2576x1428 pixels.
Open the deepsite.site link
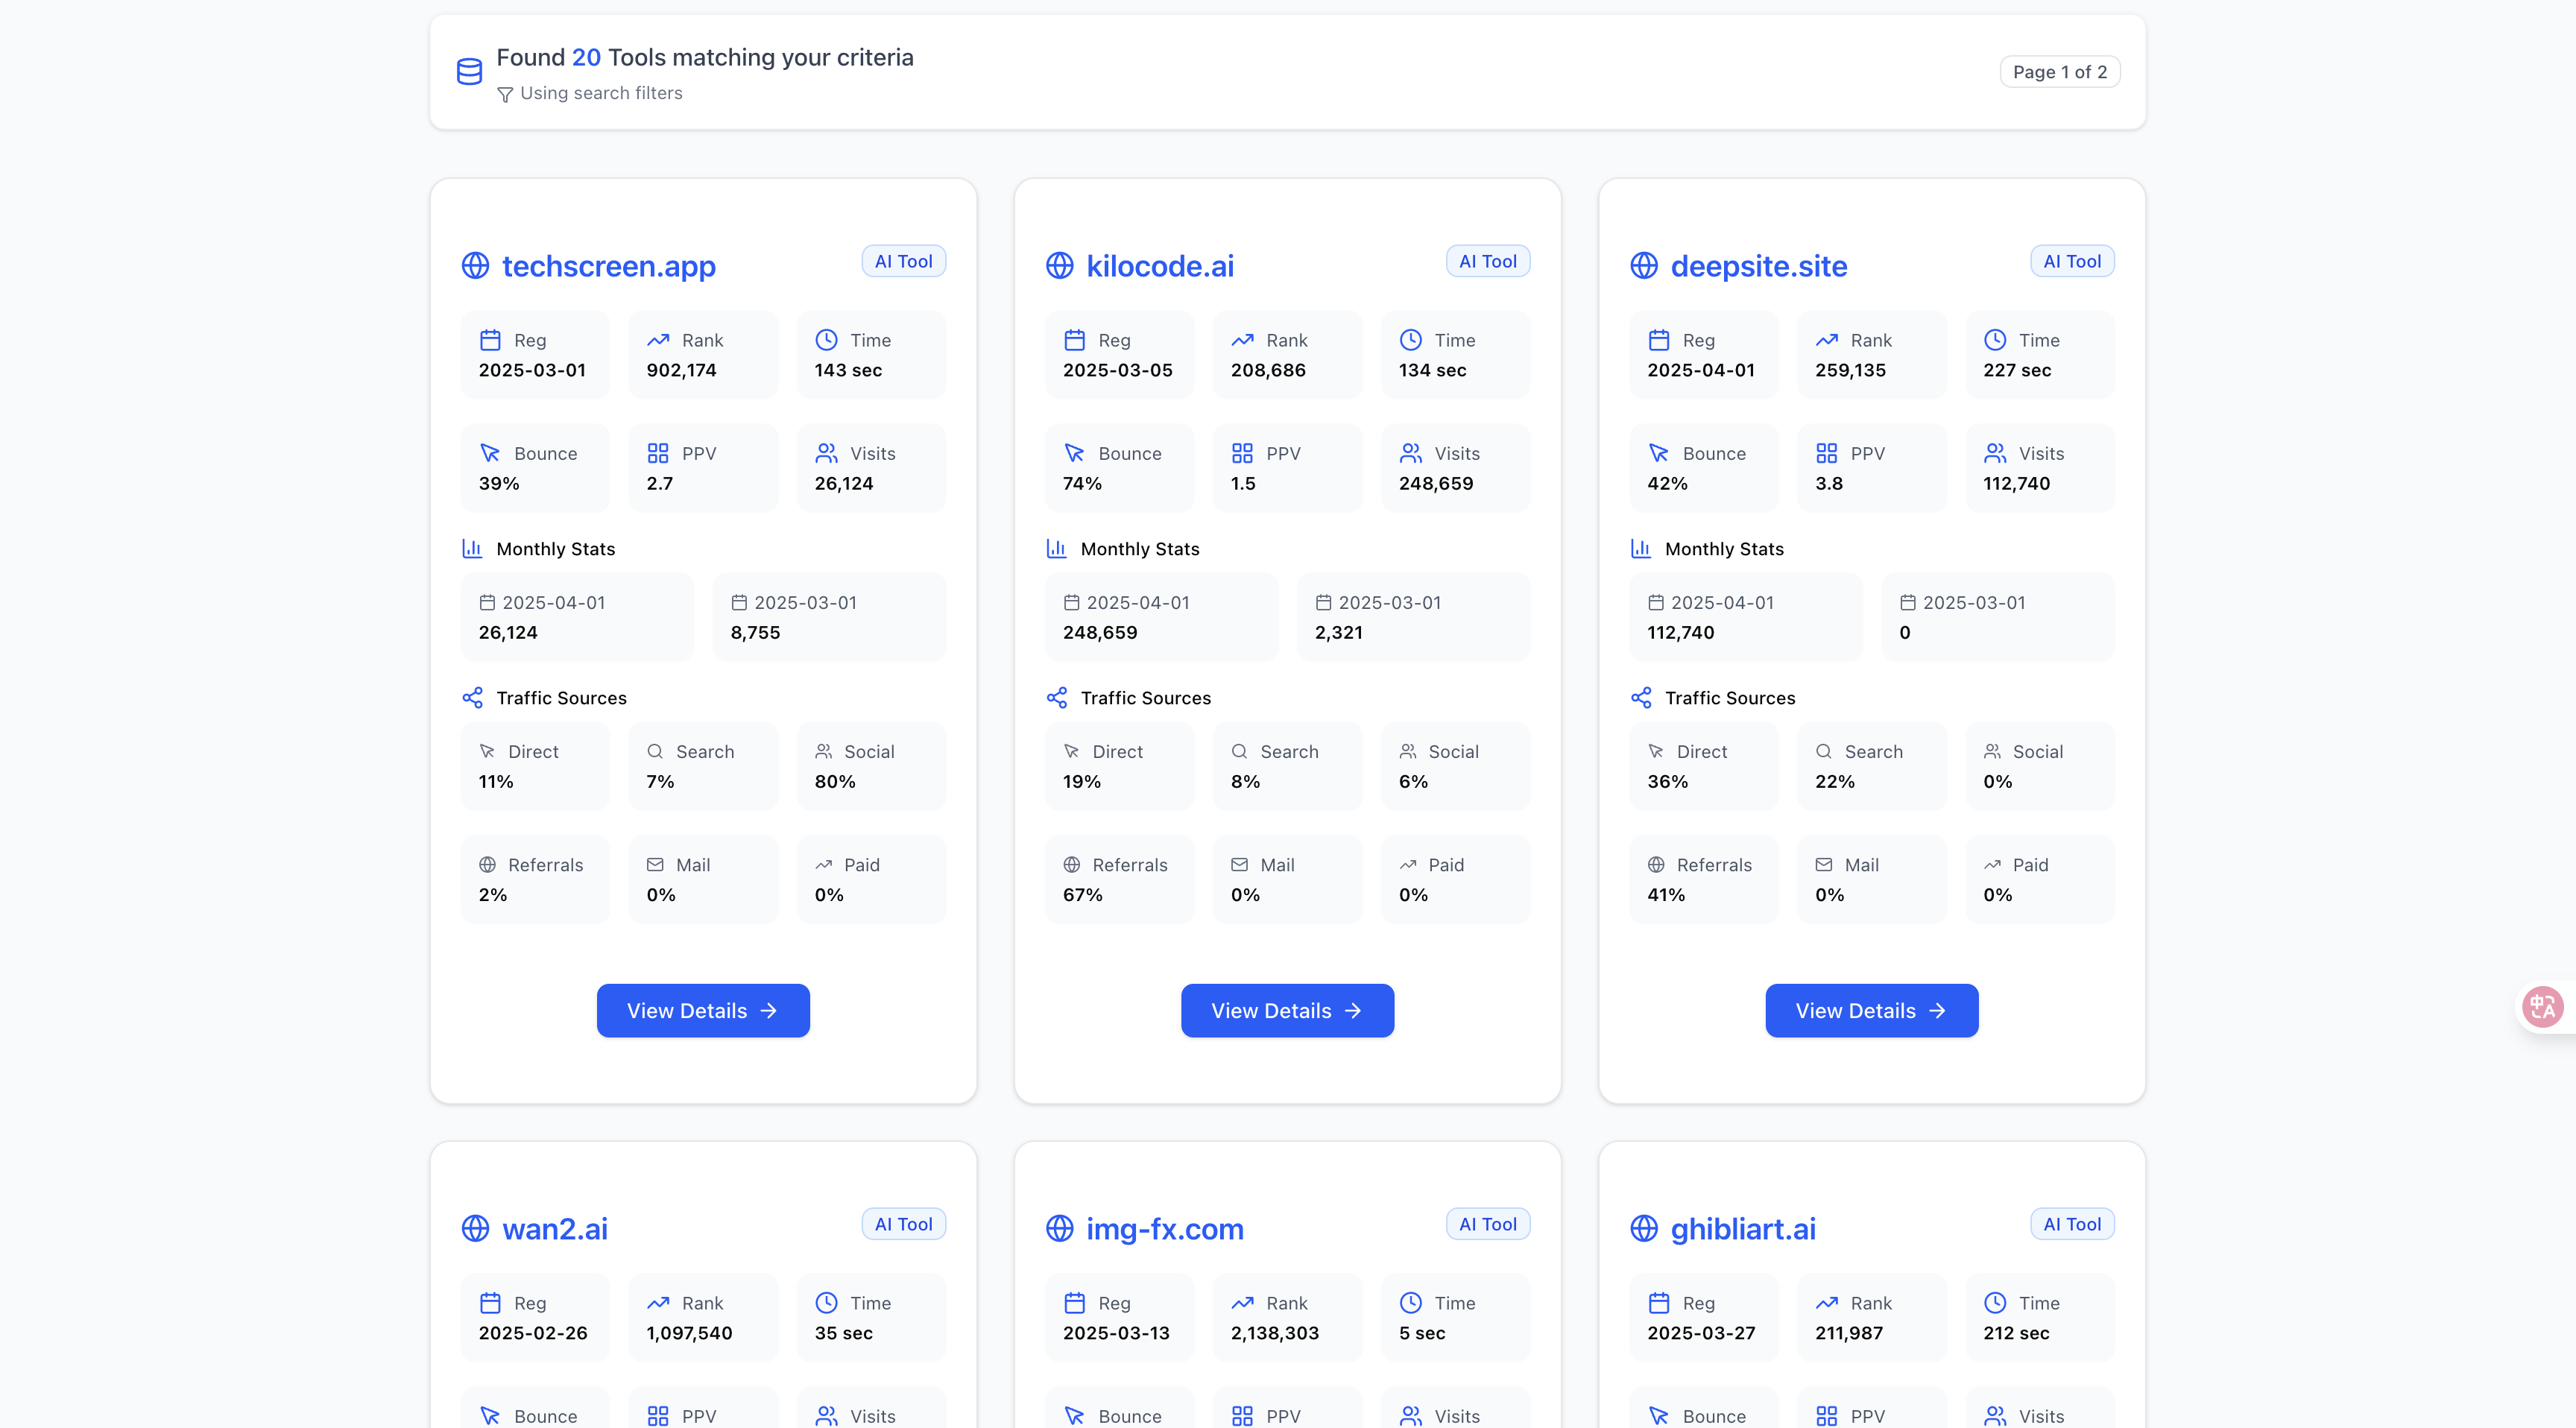point(1759,266)
